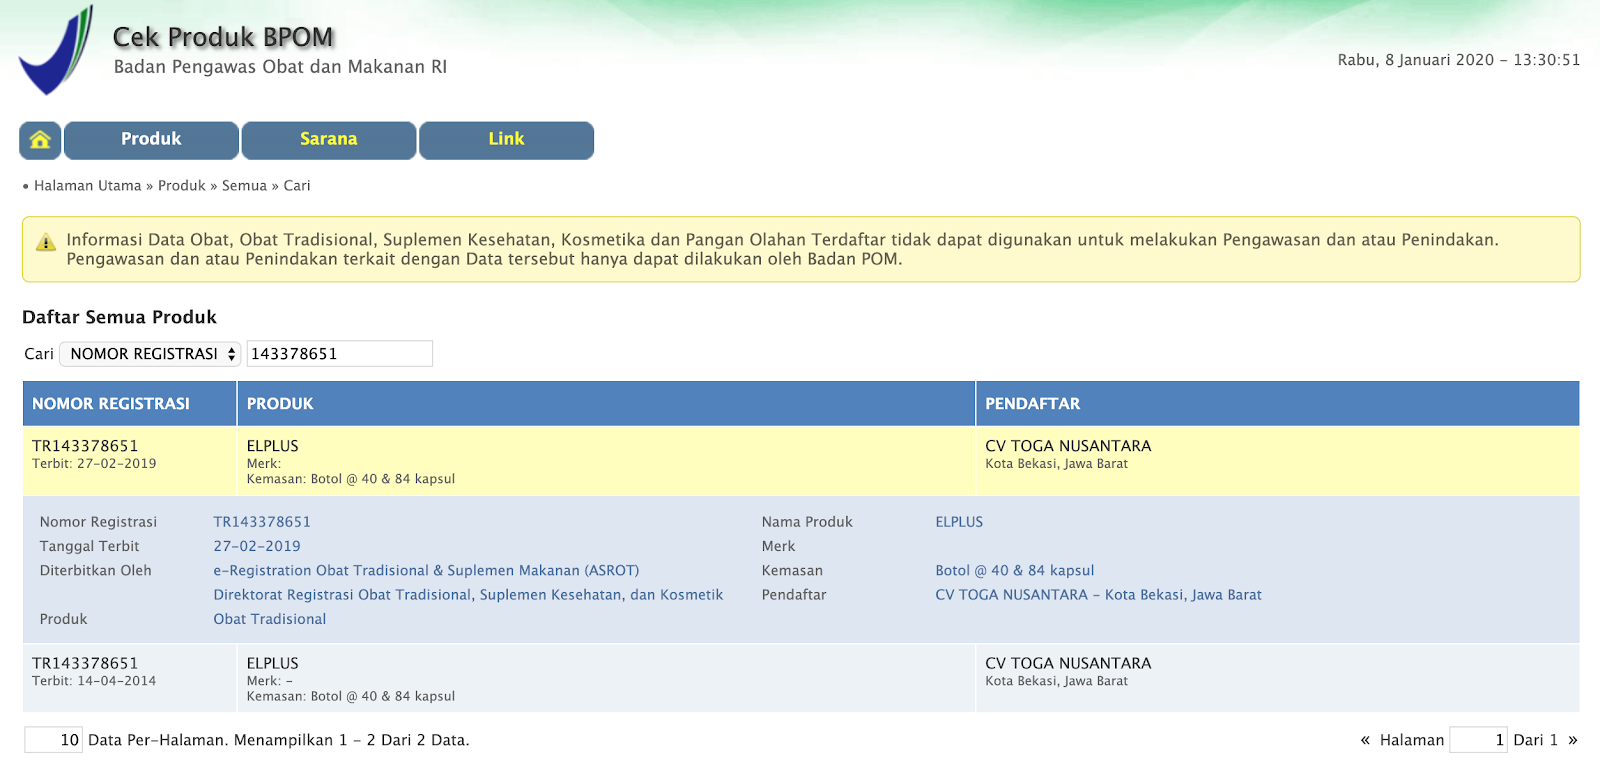Open the NOMOR REGISTRASI search dropdown
This screenshot has width=1600, height=771.
point(150,354)
